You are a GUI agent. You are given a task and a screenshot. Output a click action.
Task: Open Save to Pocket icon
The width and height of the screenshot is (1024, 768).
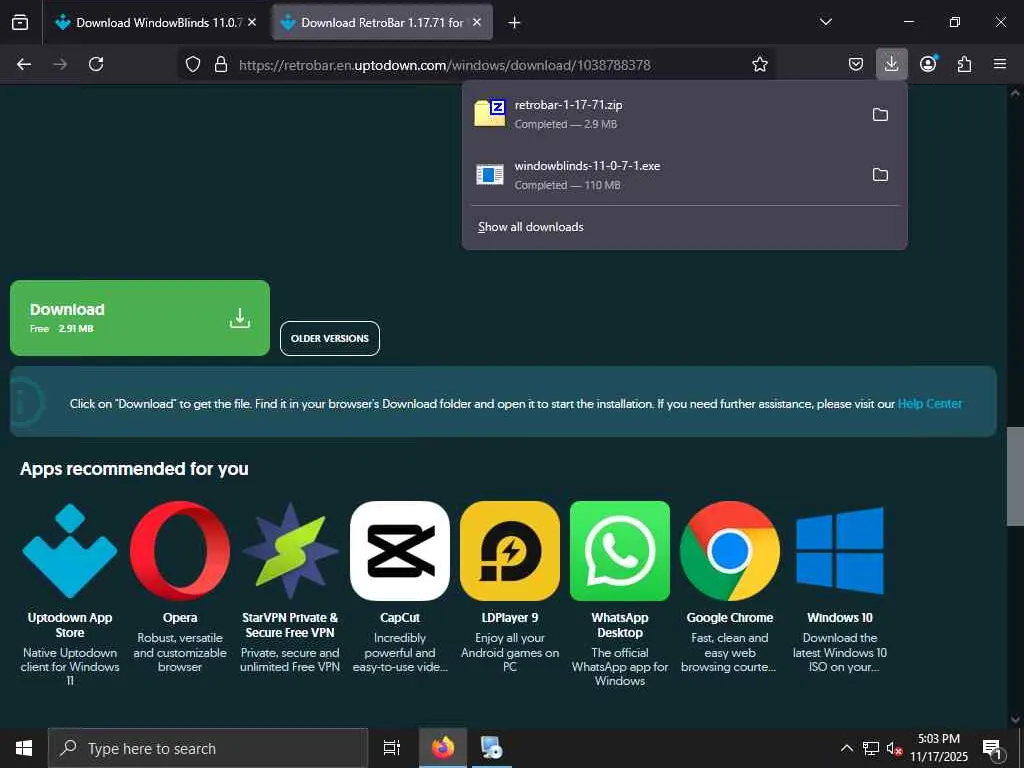coord(856,64)
